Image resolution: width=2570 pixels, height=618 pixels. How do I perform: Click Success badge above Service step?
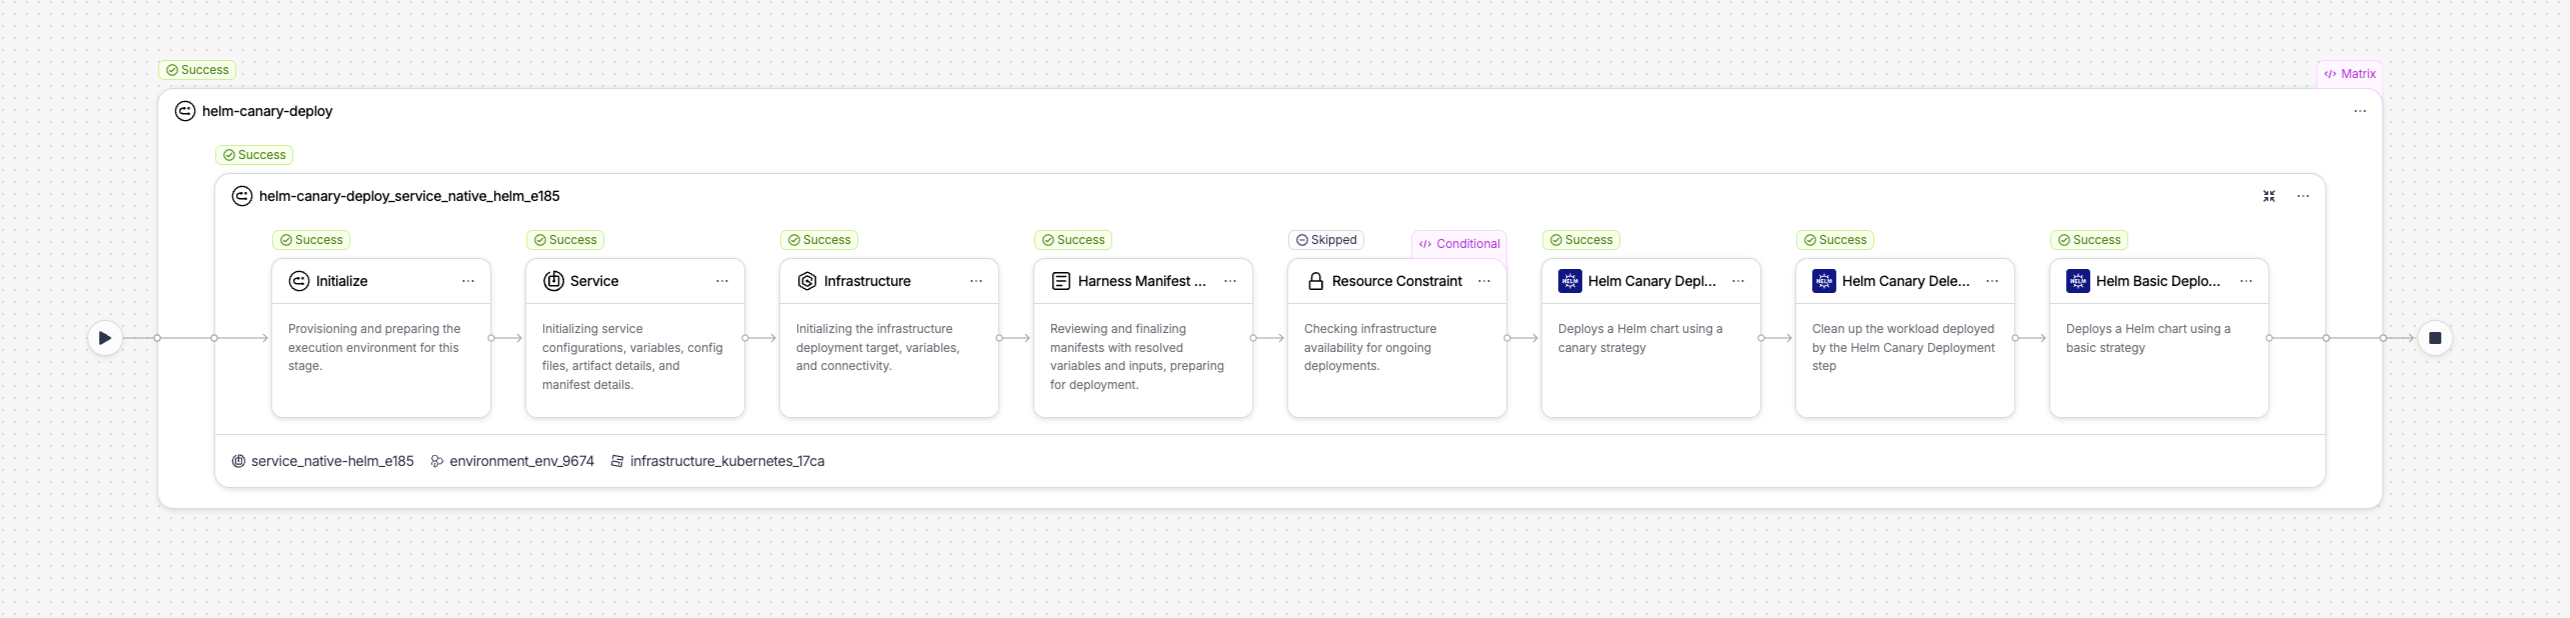[x=565, y=240]
